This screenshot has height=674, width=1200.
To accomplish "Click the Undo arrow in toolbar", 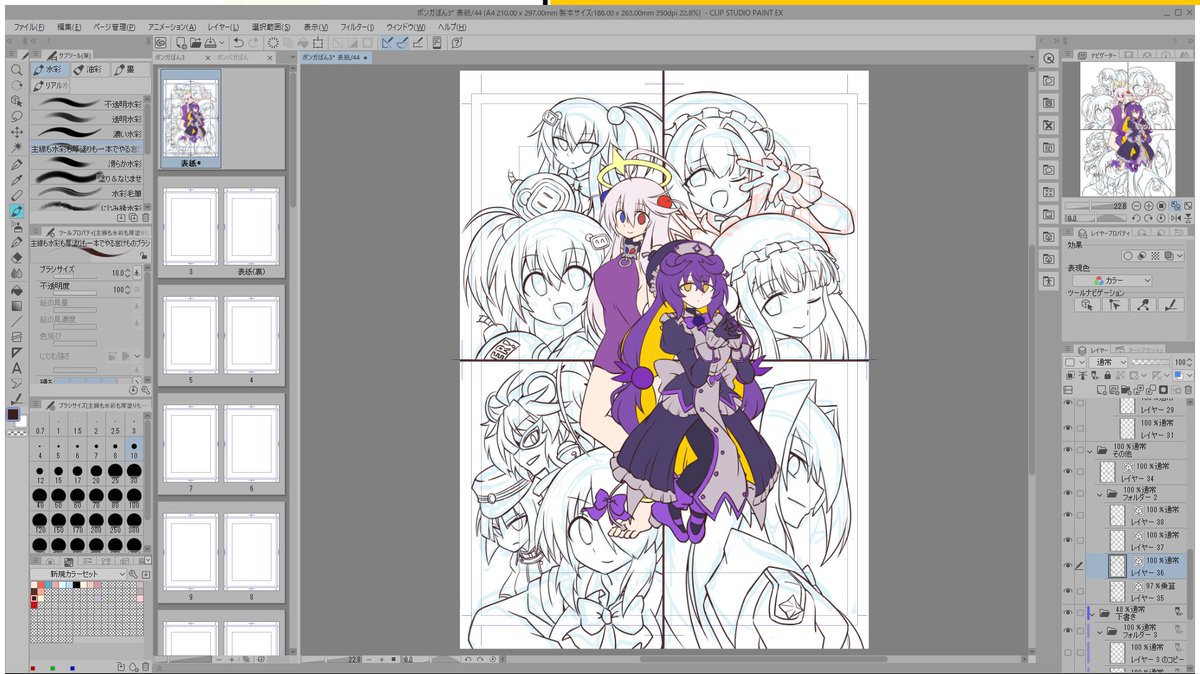I will (238, 43).
